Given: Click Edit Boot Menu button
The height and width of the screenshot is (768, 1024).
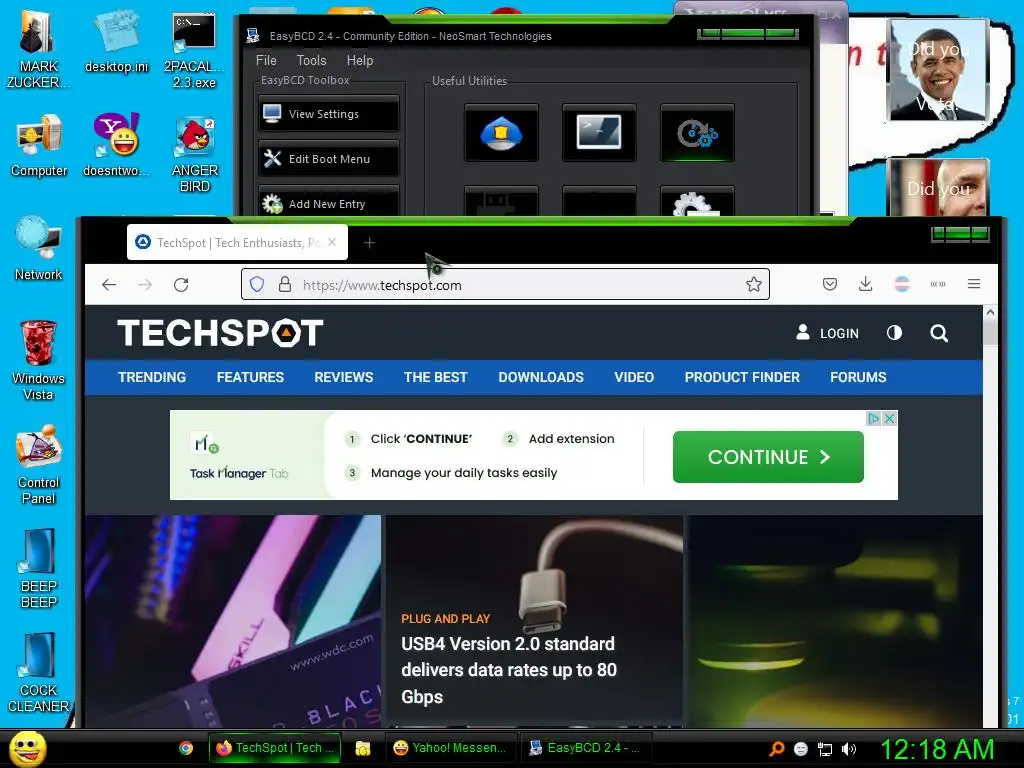Looking at the screenshot, I should coord(328,159).
